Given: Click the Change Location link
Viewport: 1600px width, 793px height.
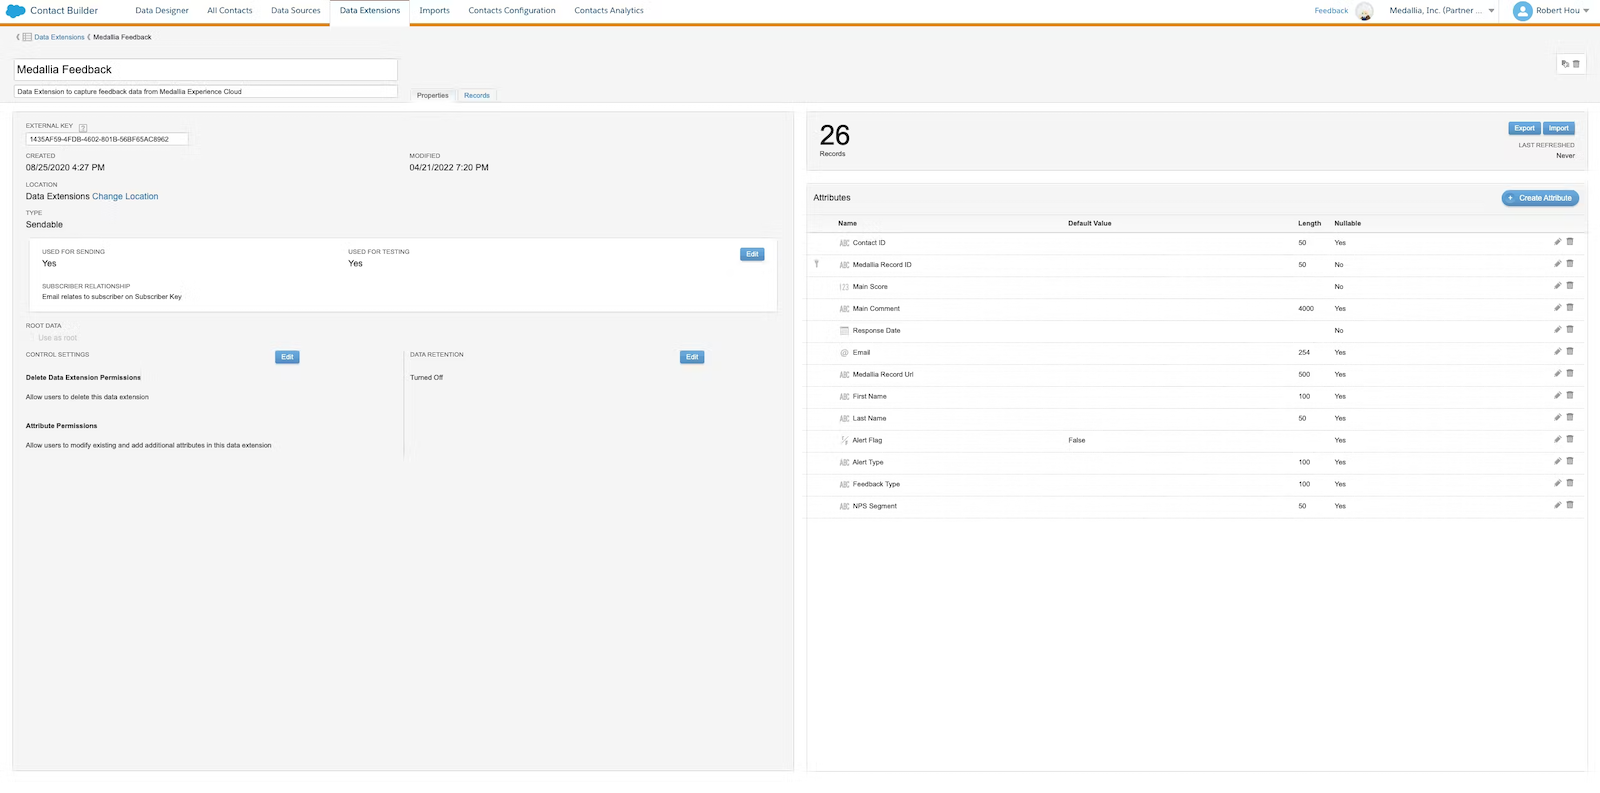Looking at the screenshot, I should pos(125,197).
